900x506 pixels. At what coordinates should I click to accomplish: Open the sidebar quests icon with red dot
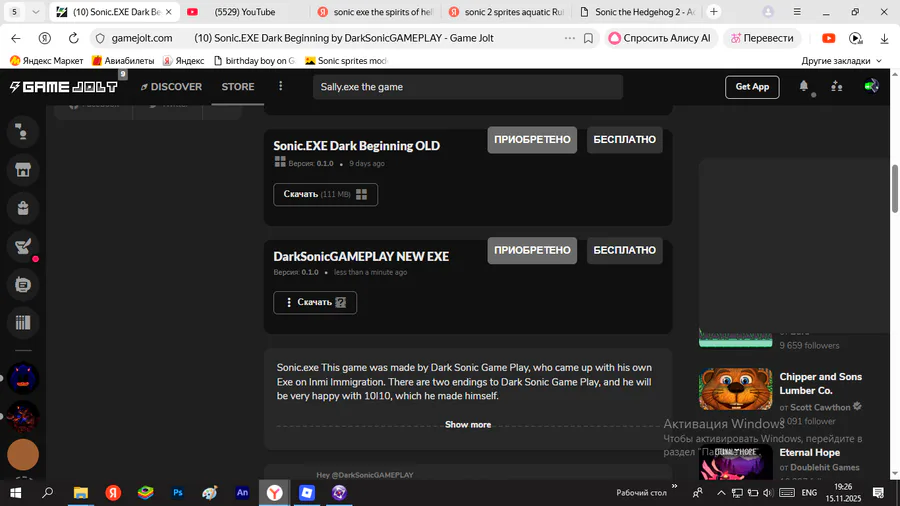coord(23,247)
